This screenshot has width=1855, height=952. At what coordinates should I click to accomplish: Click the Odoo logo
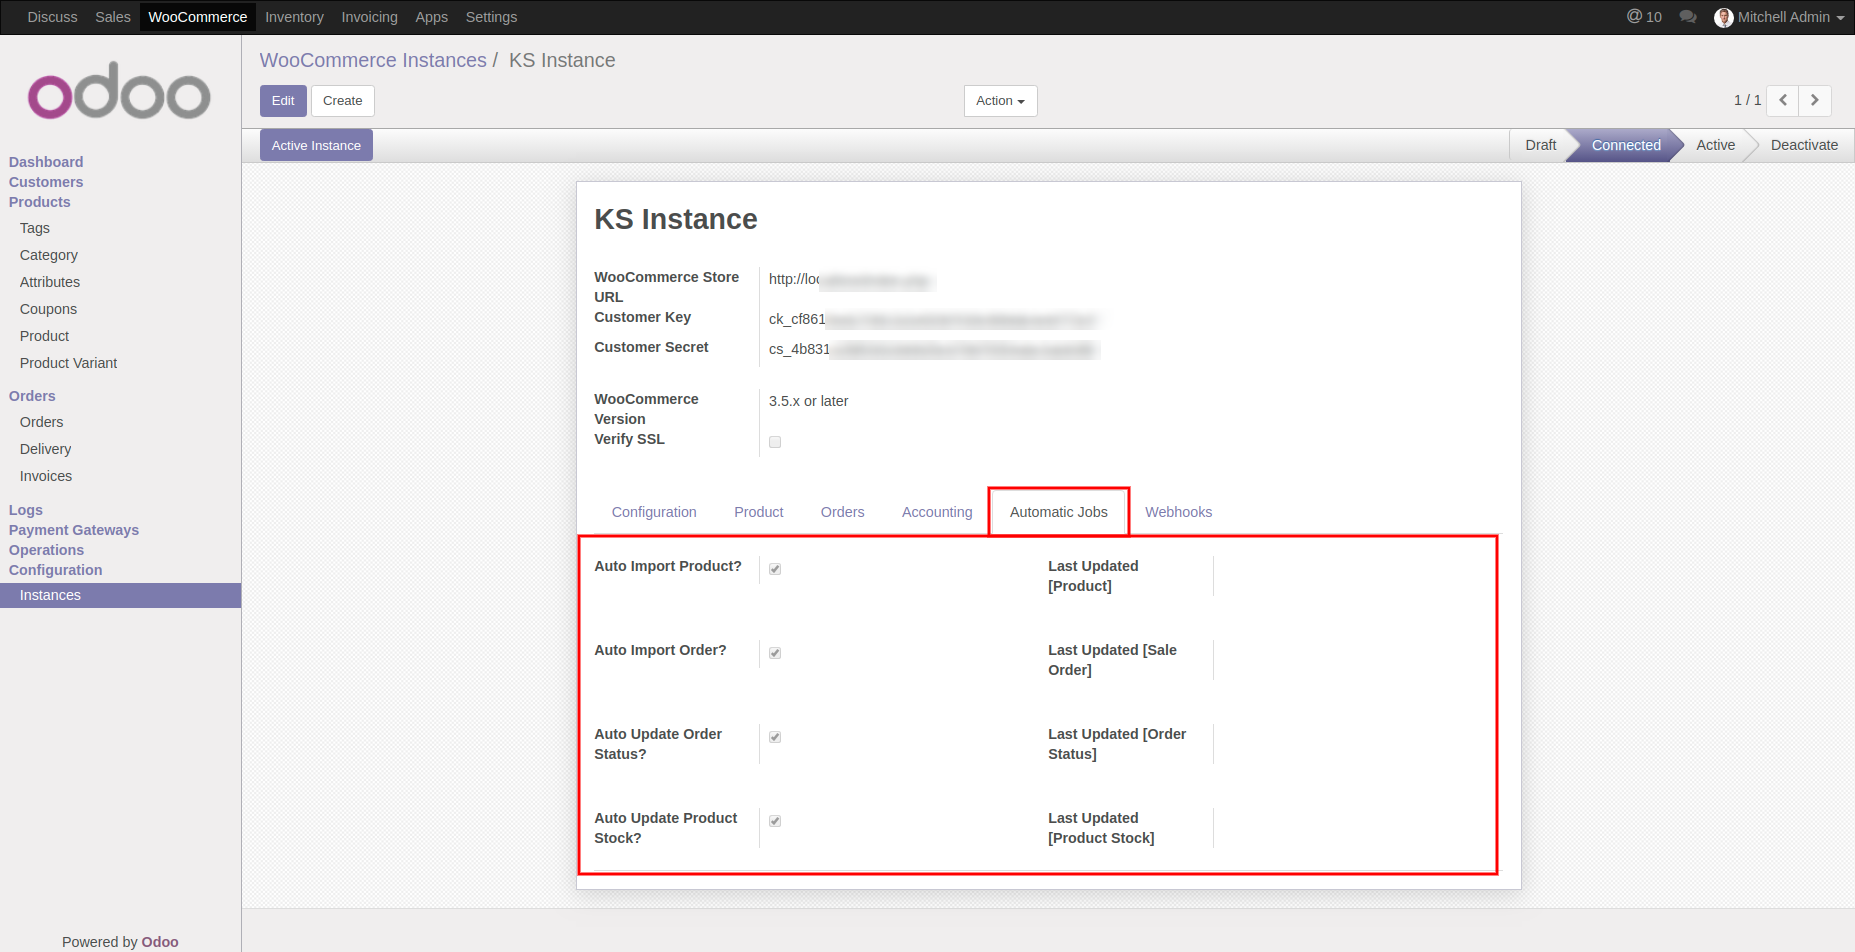point(119,92)
